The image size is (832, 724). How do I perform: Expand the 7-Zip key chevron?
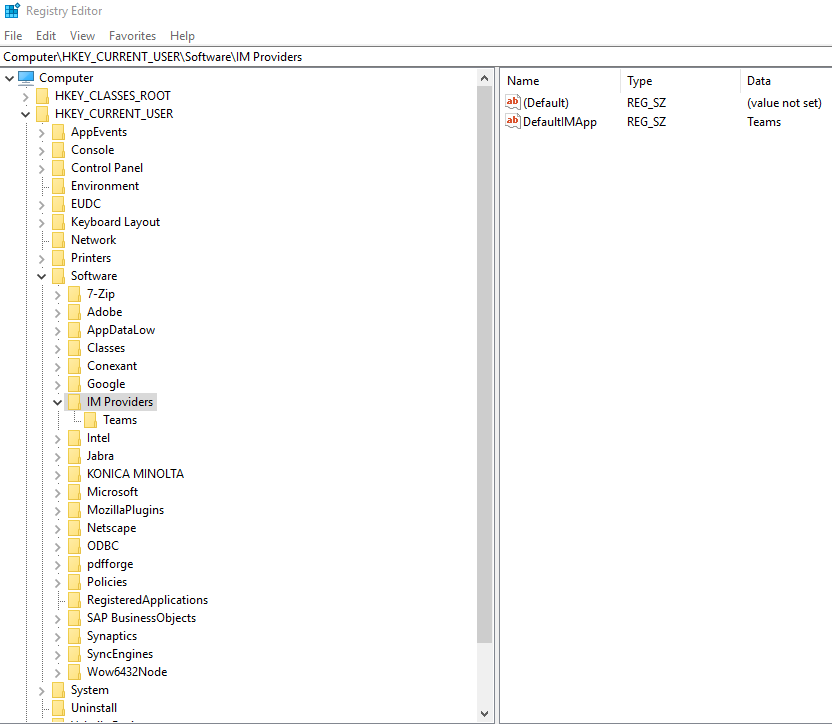tap(57, 295)
